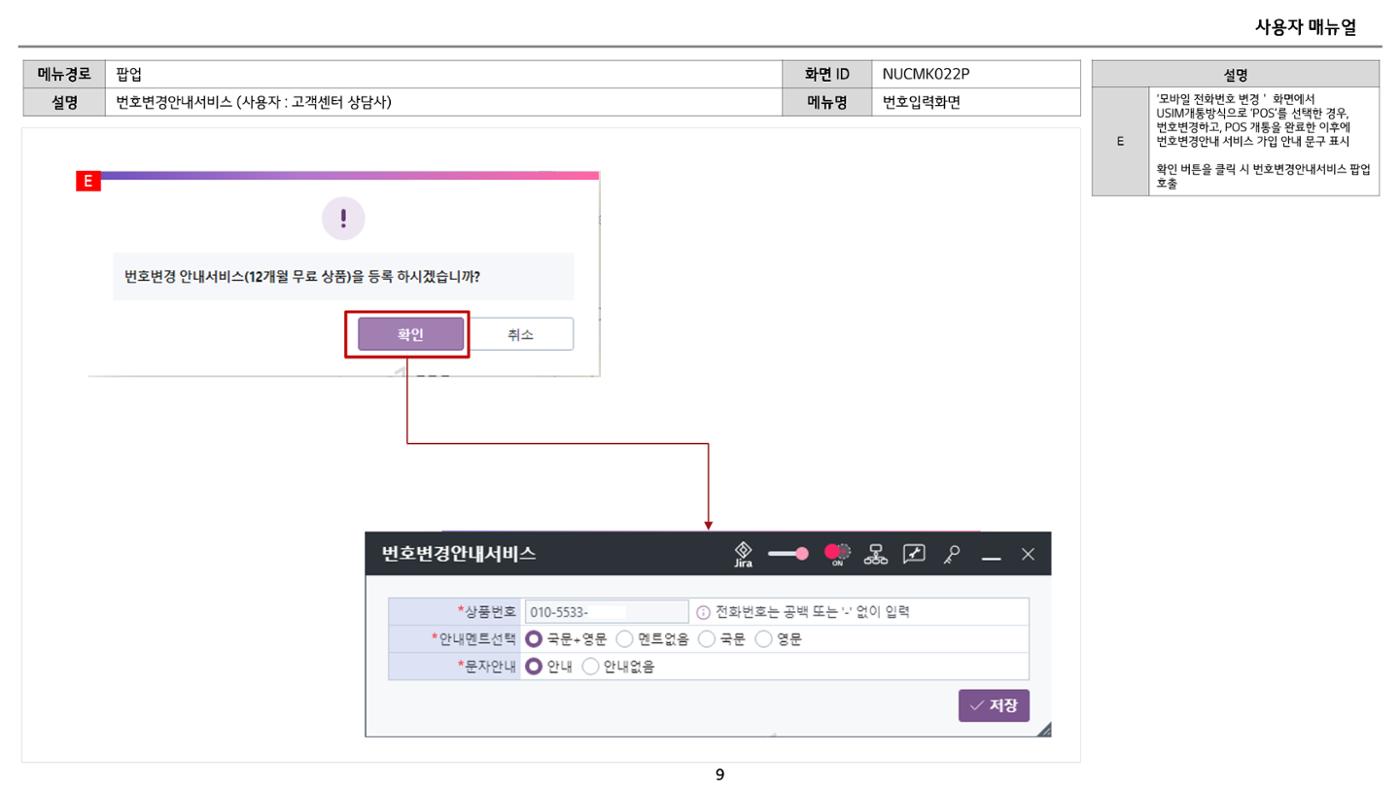The image size is (1400, 788).
Task: Close the 번호변경안내서비스 popup
Action: tap(1028, 554)
